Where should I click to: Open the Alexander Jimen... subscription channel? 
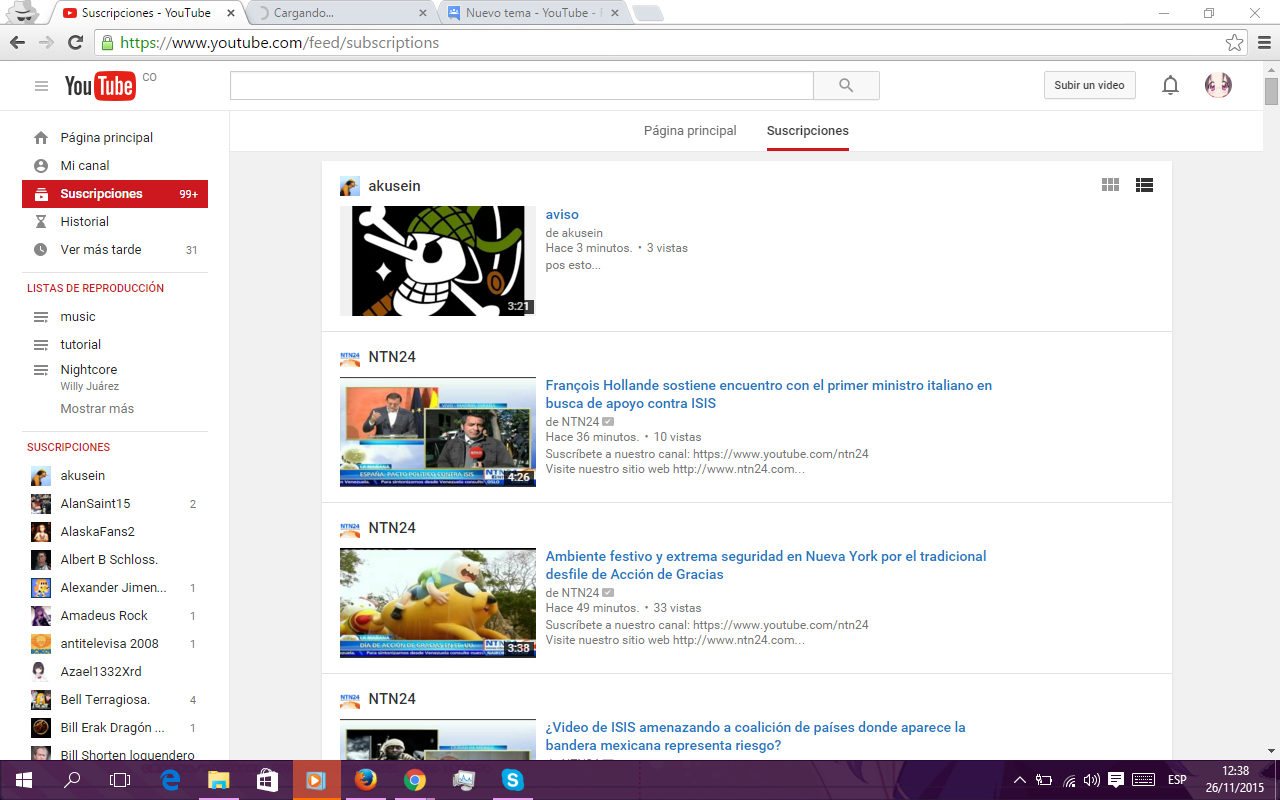[x=115, y=588]
